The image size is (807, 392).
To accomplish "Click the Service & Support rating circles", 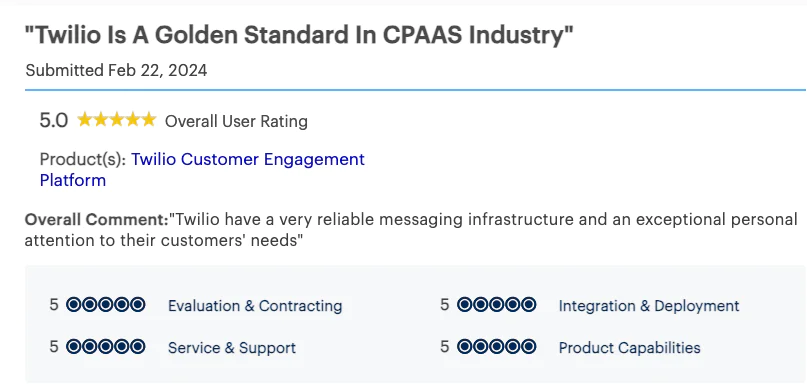I will tap(106, 347).
